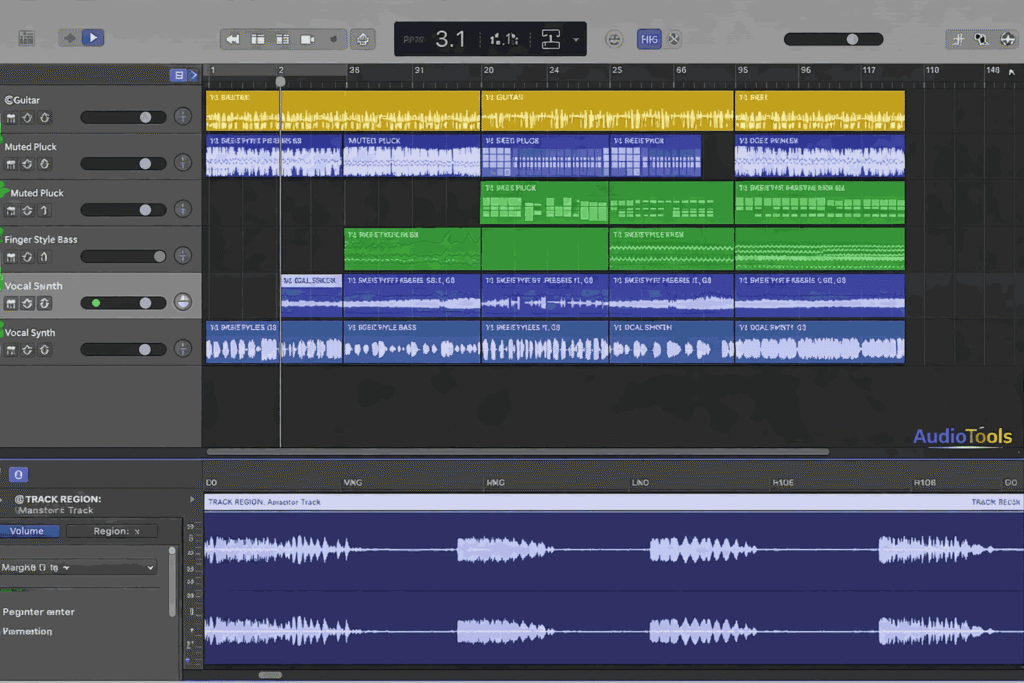Screen dimensions: 1024x683
Task: Switch to the Volume tab in the editor
Action: pyautogui.click(x=30, y=531)
